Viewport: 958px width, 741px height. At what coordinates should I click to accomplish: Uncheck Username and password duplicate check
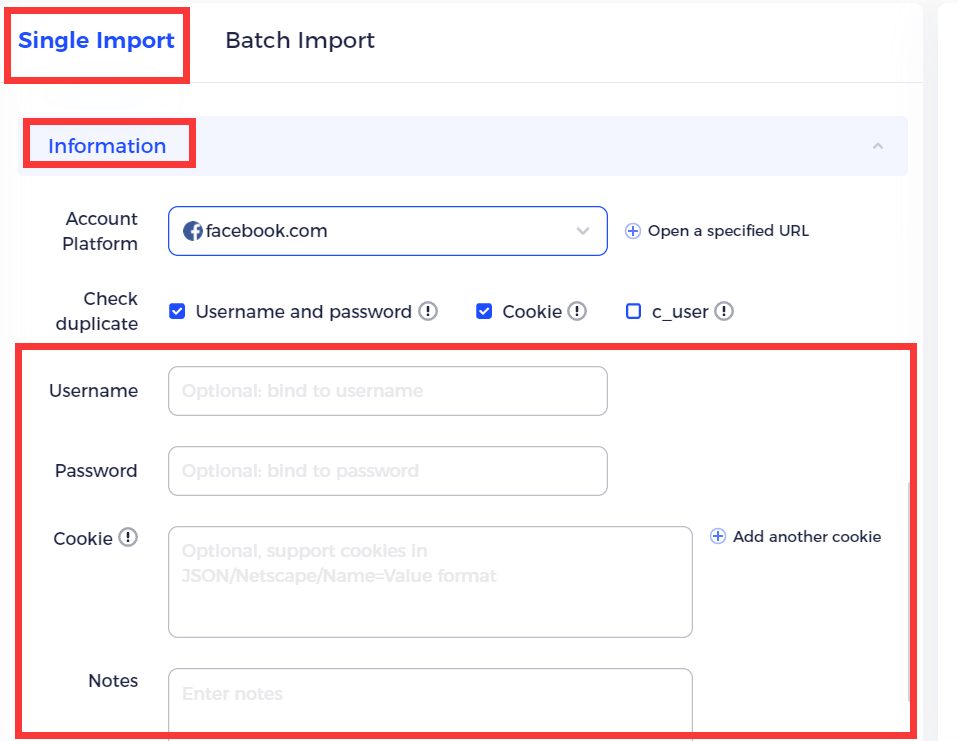click(177, 311)
